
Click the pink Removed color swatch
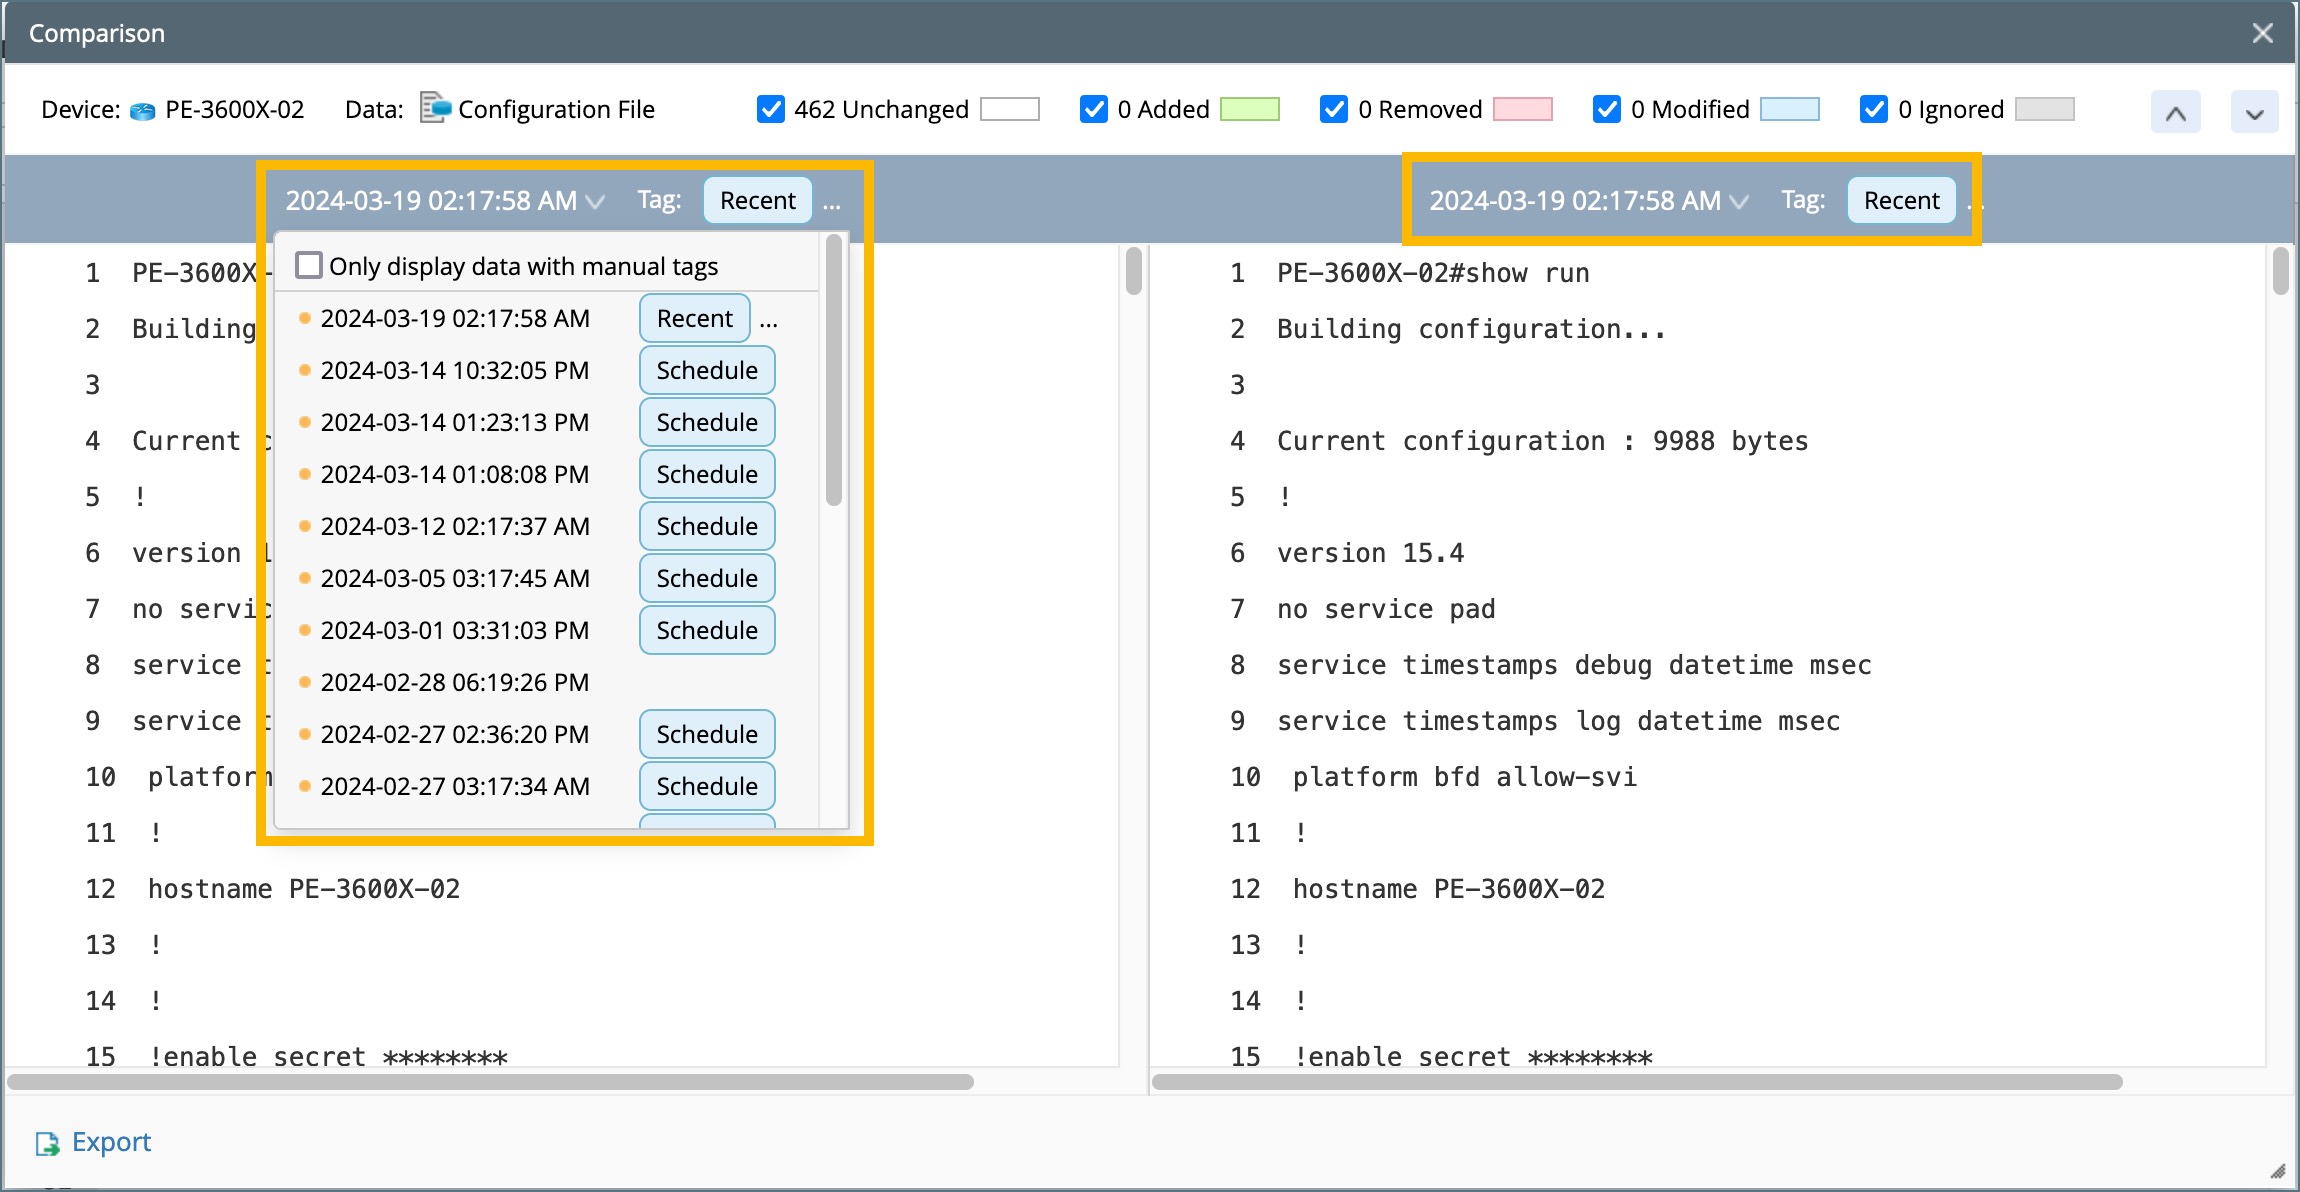[1522, 109]
